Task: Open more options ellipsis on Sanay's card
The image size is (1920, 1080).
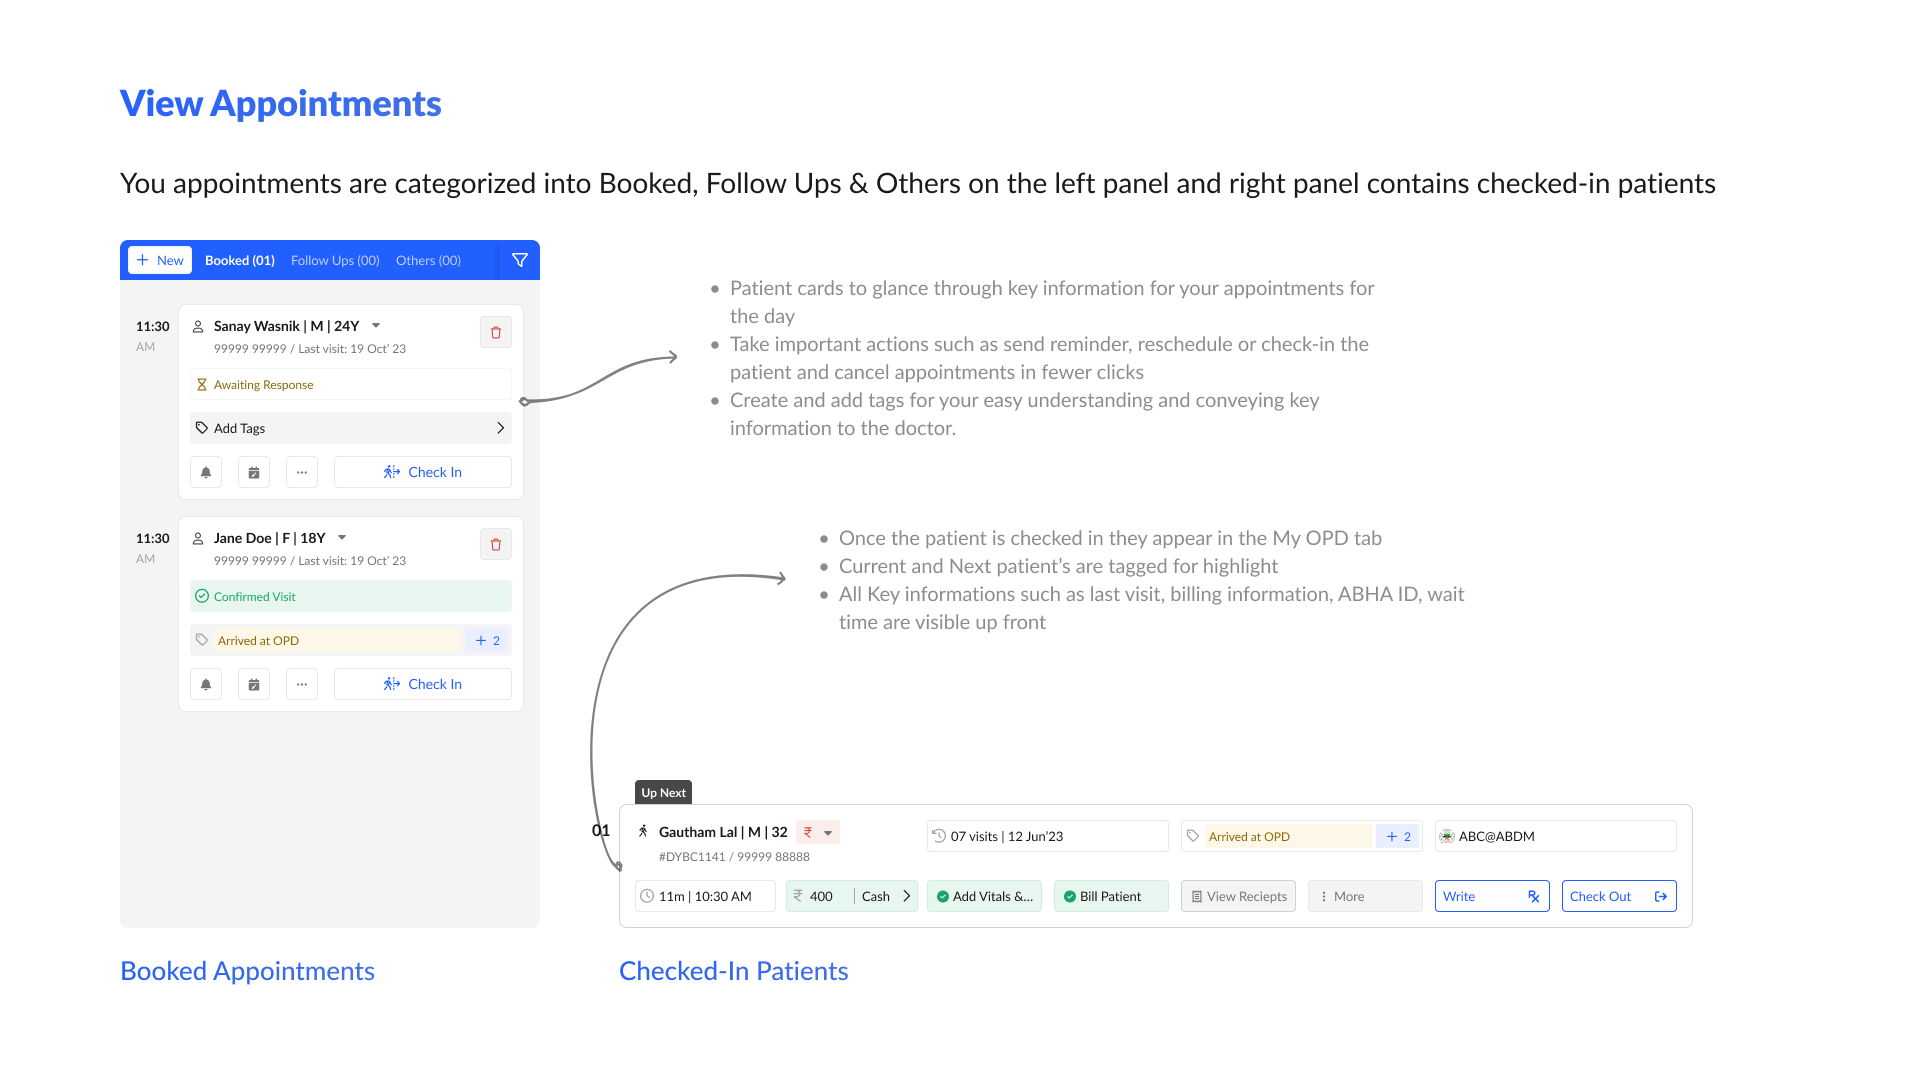Action: 302,472
